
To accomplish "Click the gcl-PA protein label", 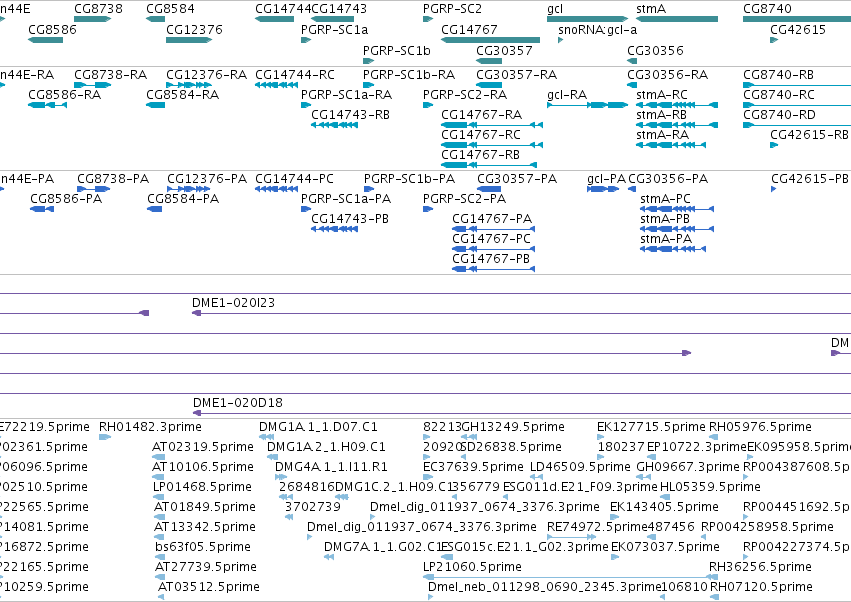I will (x=606, y=179).
